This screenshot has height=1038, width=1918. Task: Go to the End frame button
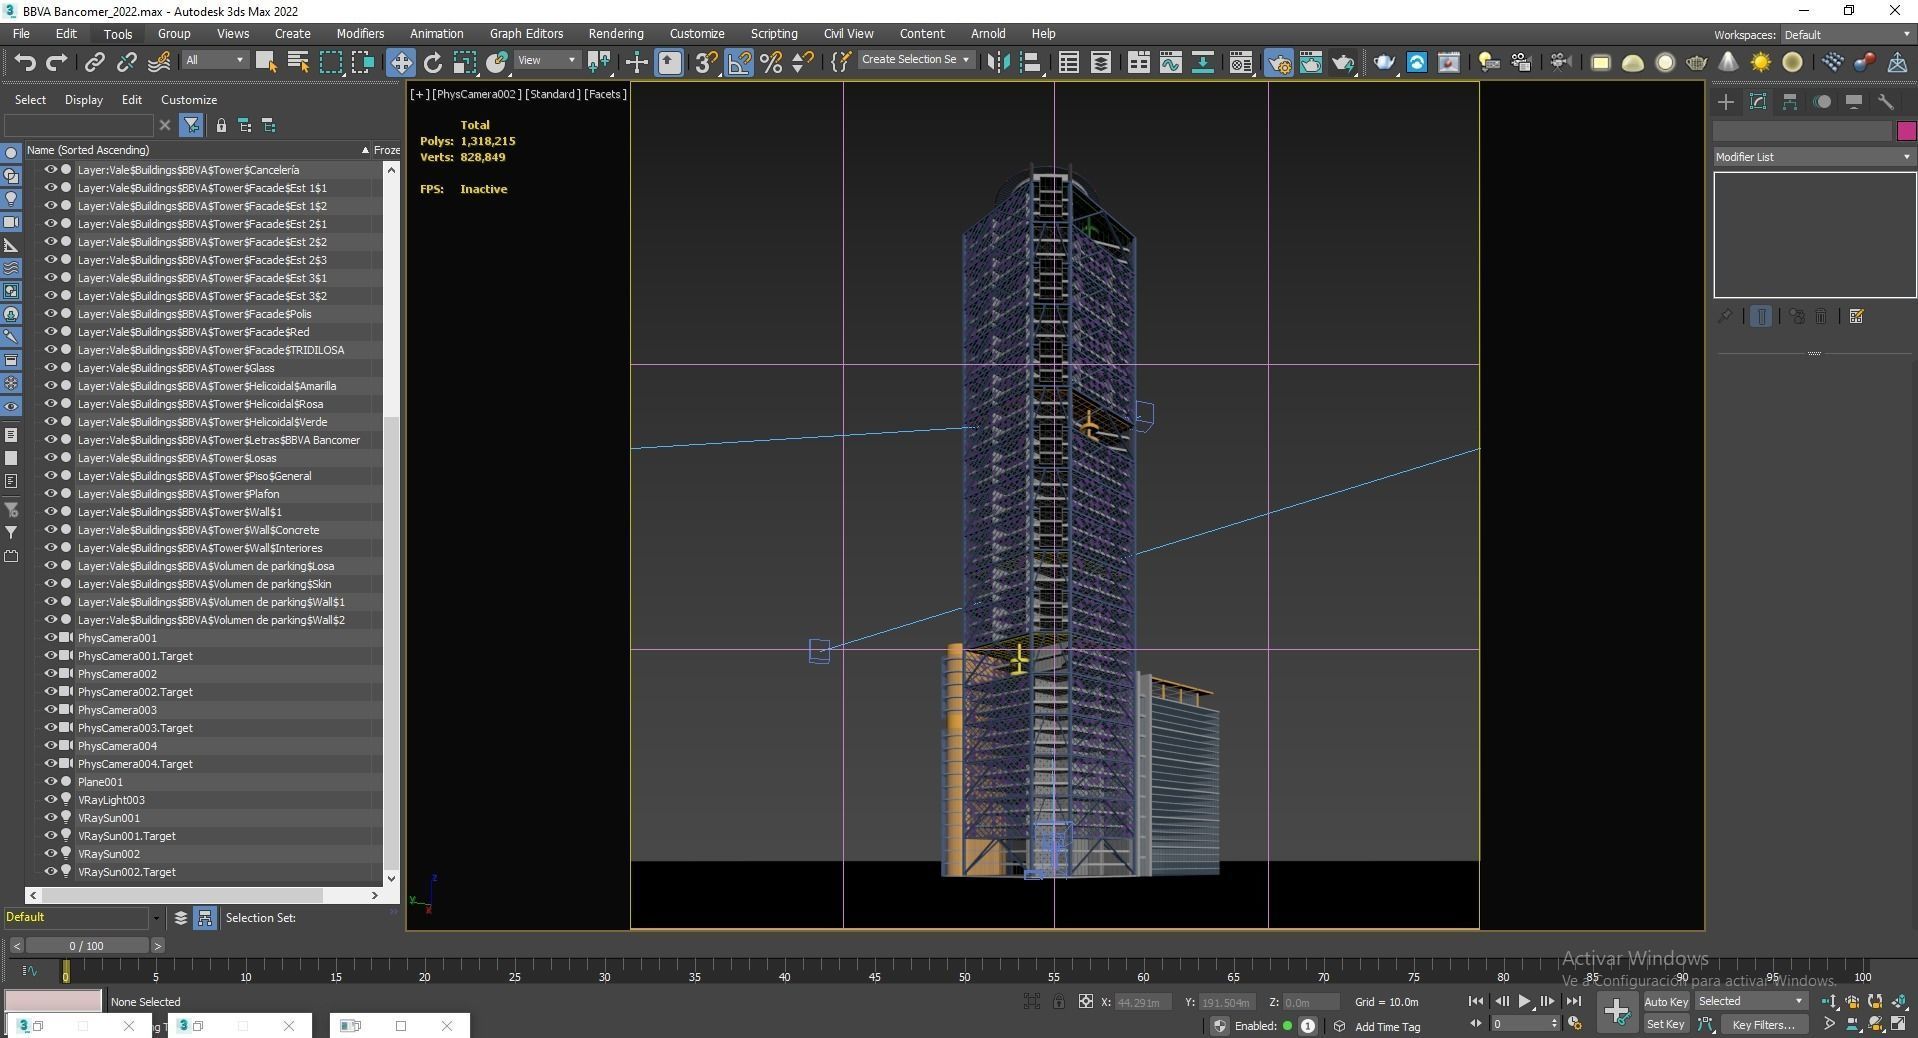tap(1573, 1001)
